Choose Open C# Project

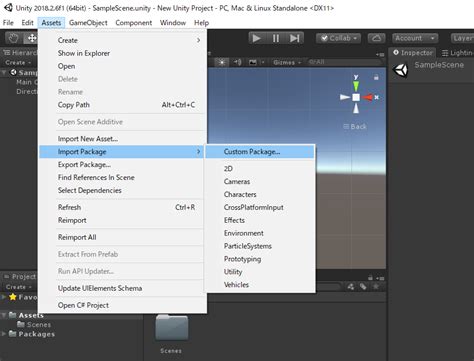point(122,305)
